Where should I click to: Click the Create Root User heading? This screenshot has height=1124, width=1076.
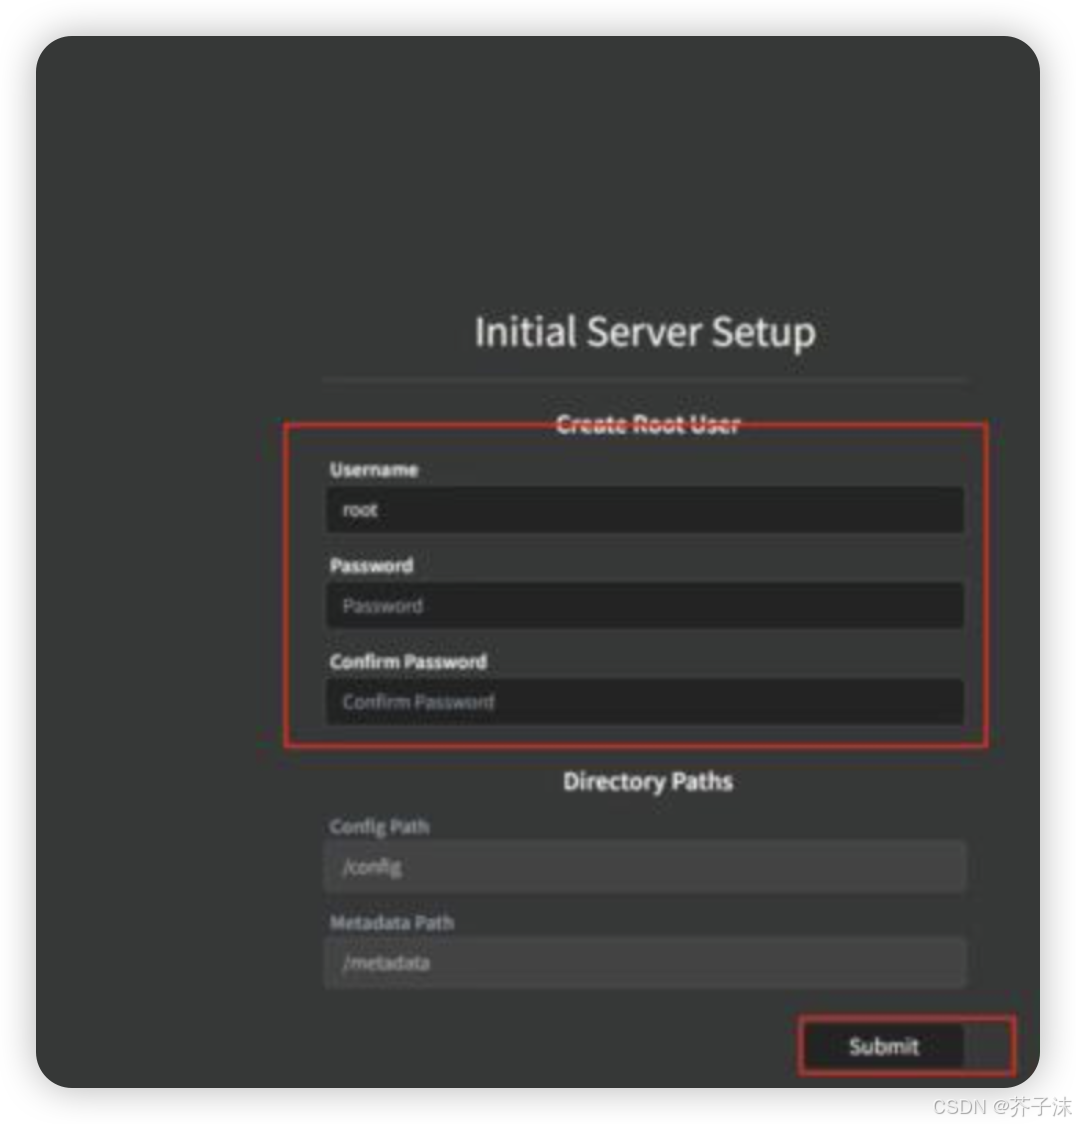tap(648, 424)
